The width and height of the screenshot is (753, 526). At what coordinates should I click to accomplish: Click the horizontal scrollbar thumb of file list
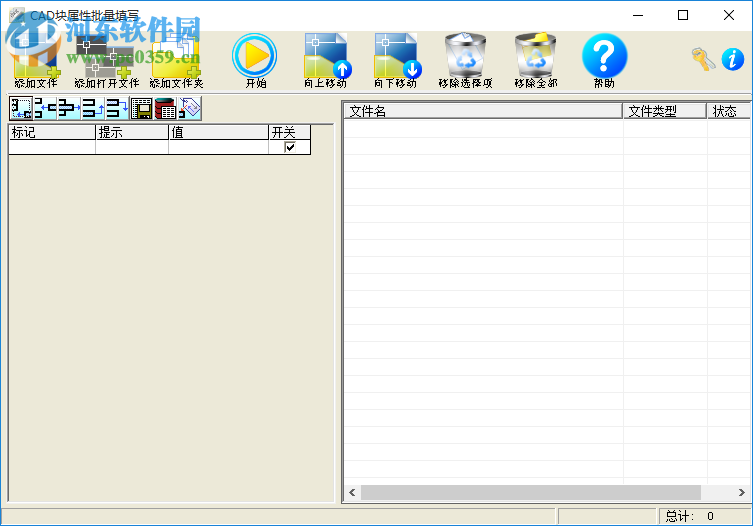click(x=531, y=492)
